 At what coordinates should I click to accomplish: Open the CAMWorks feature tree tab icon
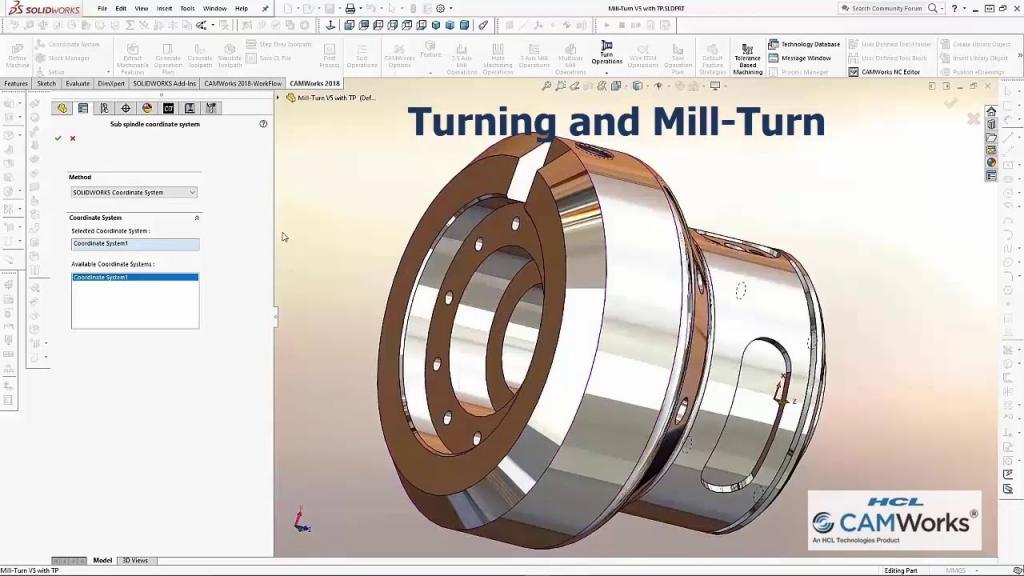click(168, 108)
